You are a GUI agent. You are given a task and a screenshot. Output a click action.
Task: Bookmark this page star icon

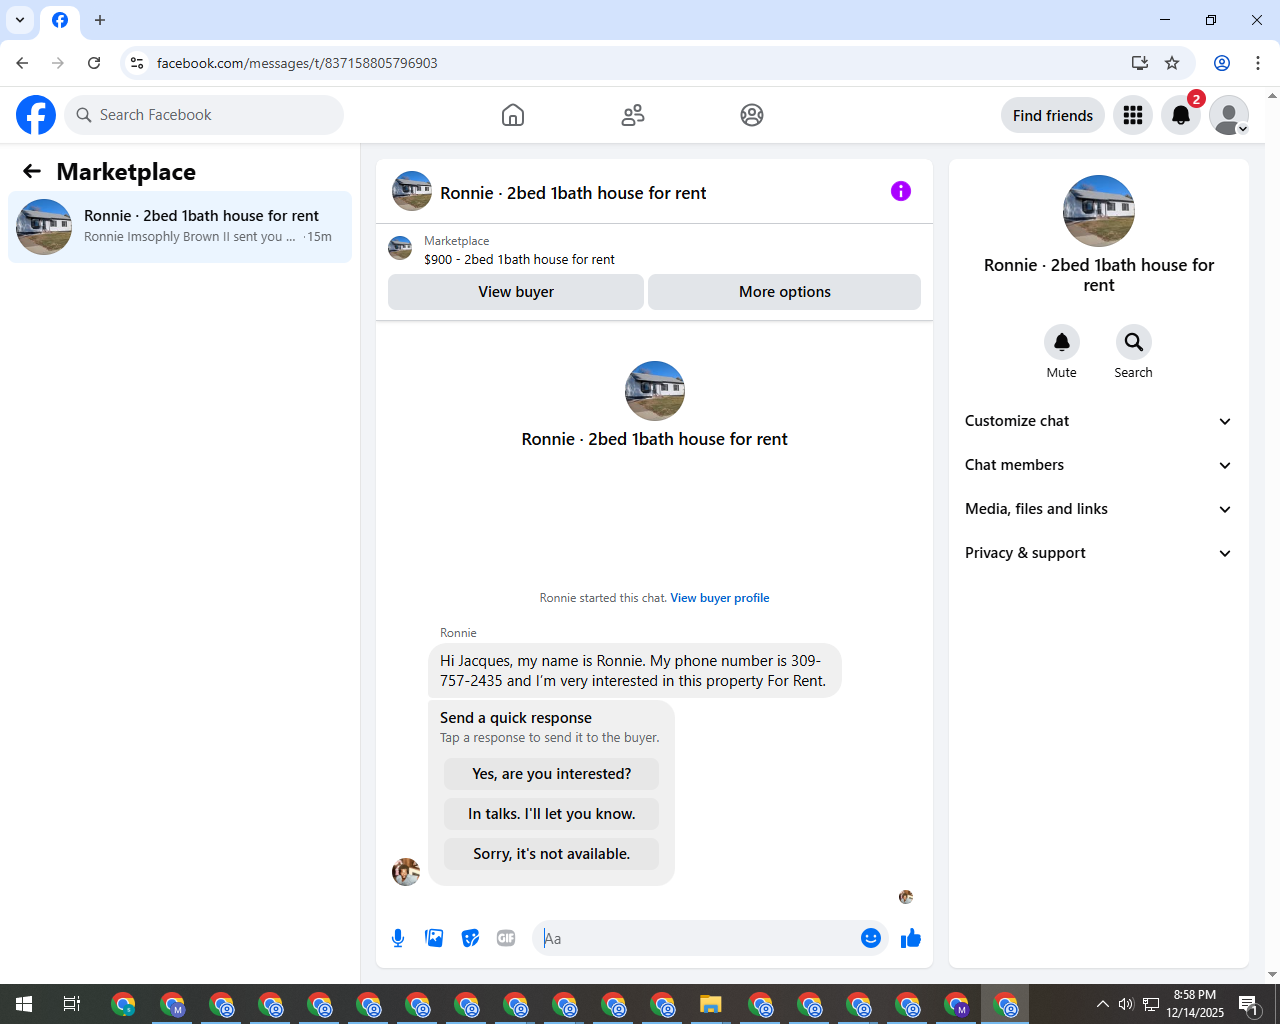point(1172,63)
